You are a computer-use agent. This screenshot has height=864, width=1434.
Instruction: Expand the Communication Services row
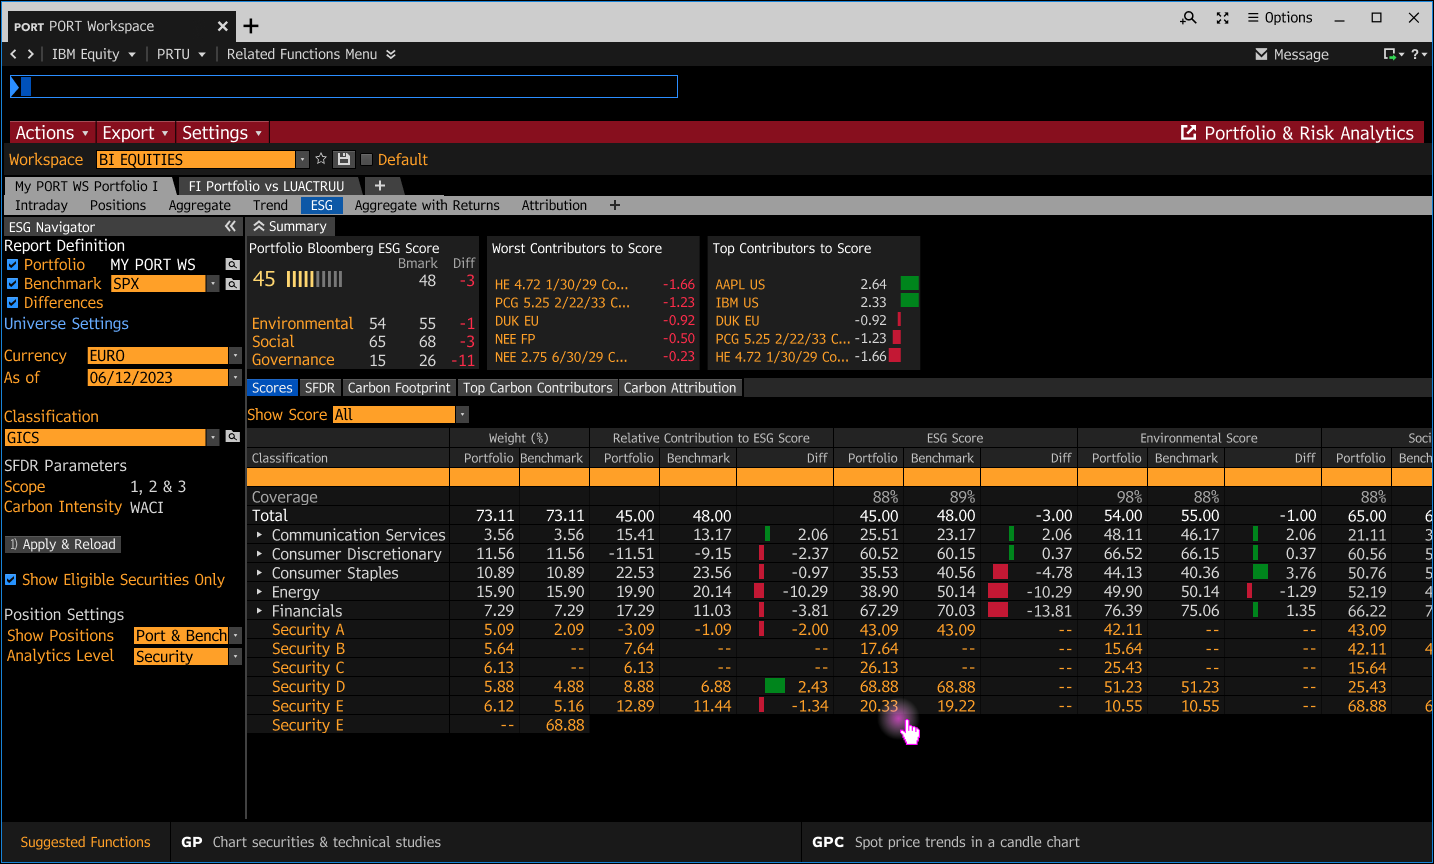[x=259, y=535]
